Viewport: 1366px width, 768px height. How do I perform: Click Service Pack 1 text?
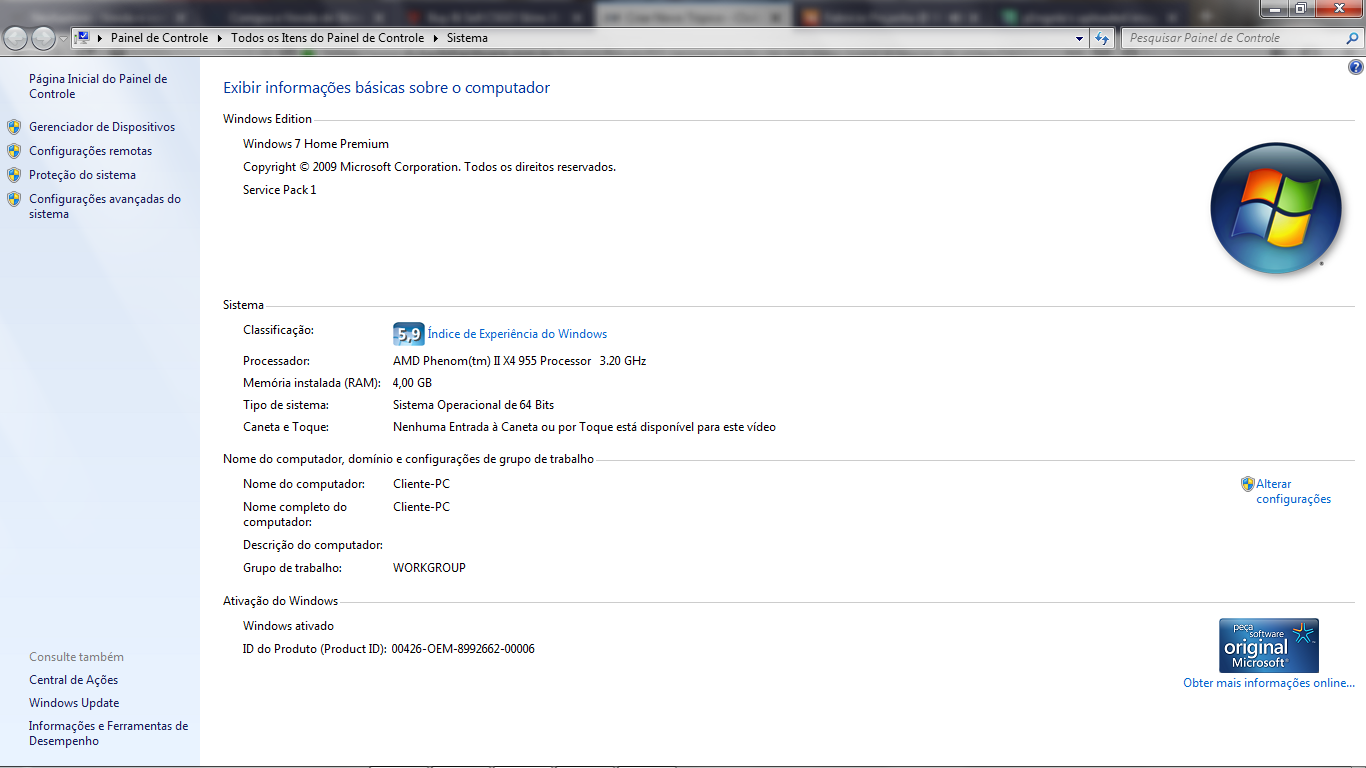280,190
